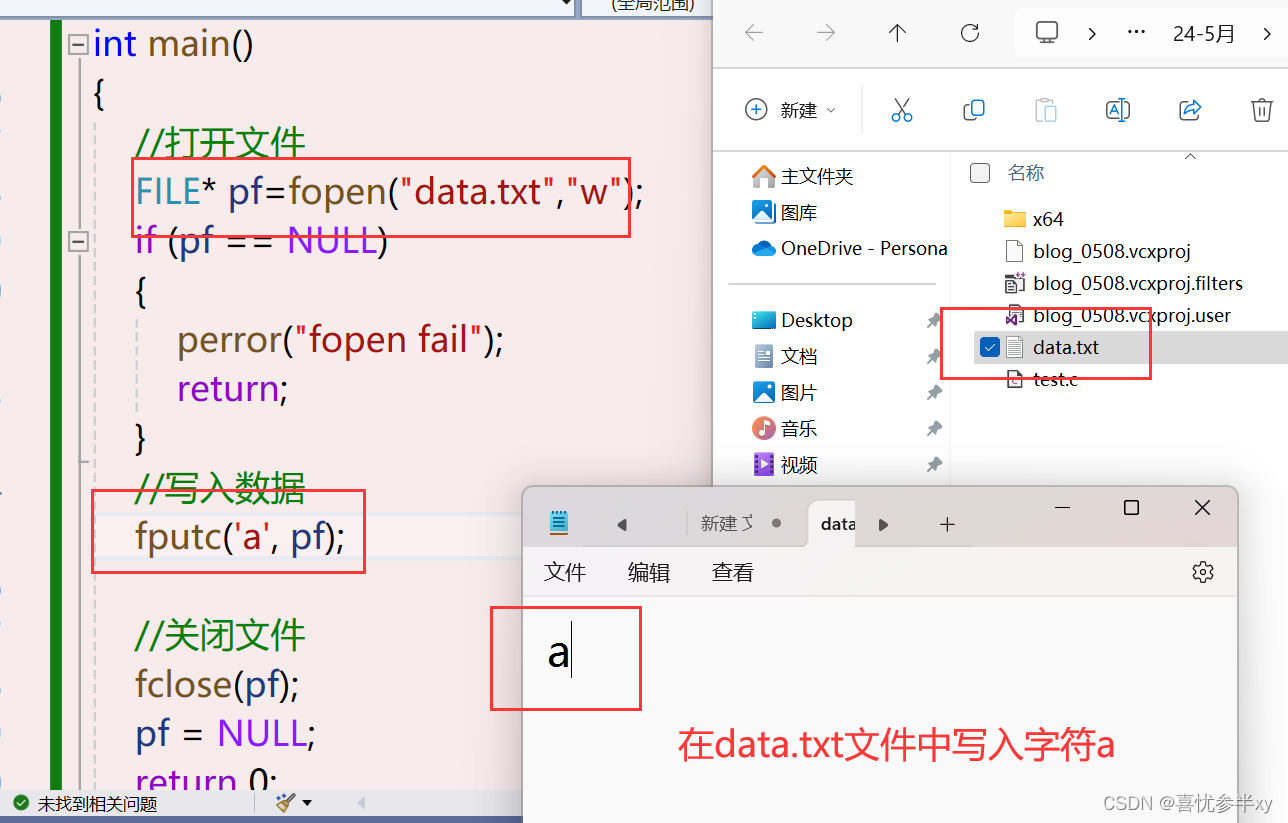Screen dimensions: 1288x823
Task: Click the perror("fopen fail"); line
Action: click(x=340, y=340)
